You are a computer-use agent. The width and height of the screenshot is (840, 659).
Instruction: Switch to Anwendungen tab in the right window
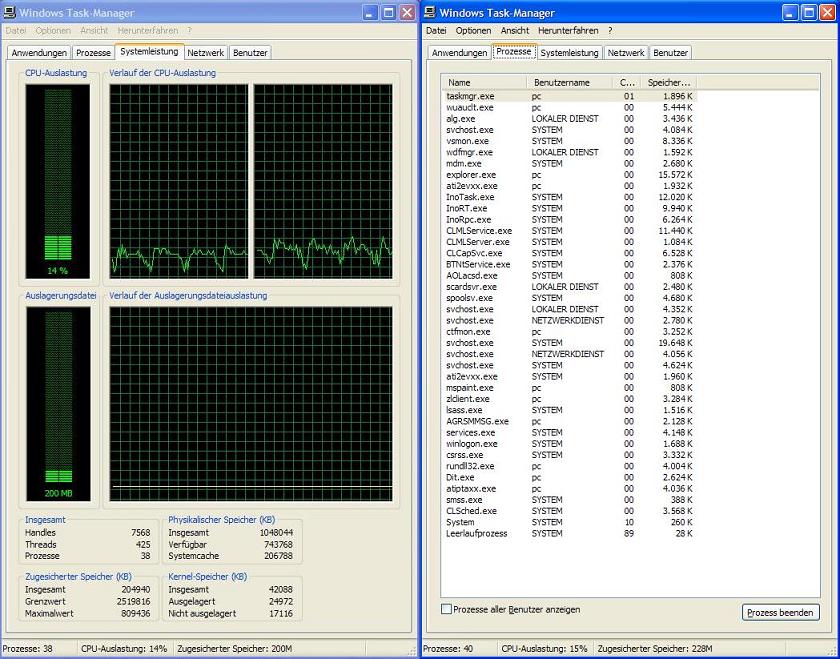click(x=460, y=53)
